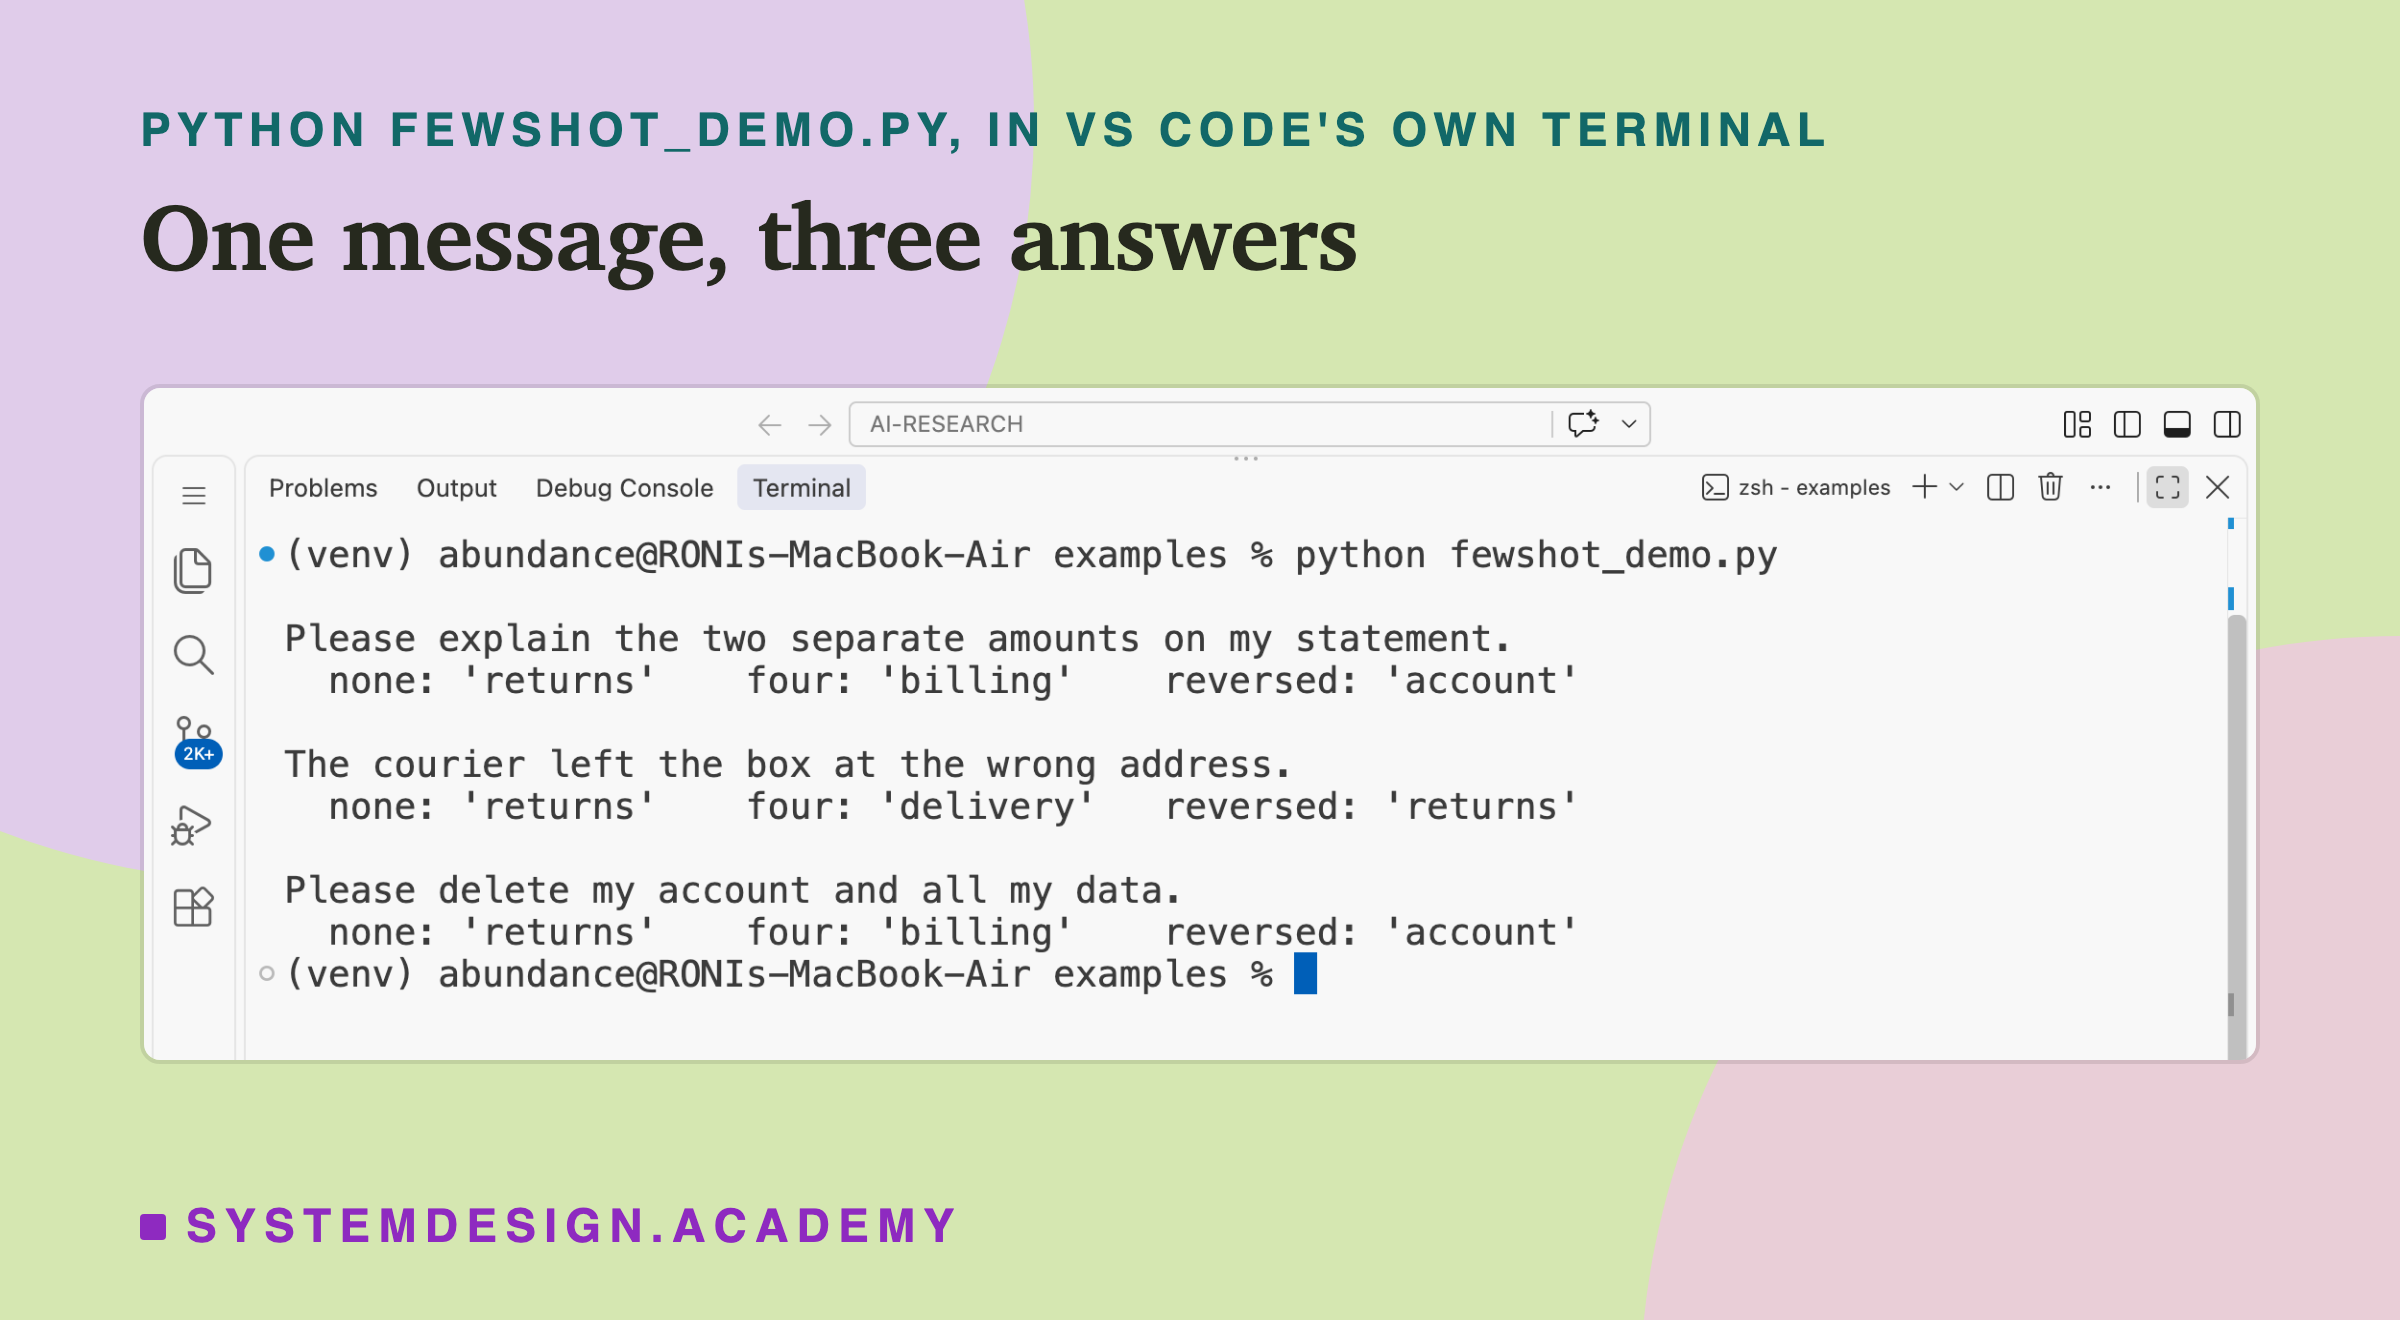Go back using the left arrow
This screenshot has width=2400, height=1320.
(769, 425)
